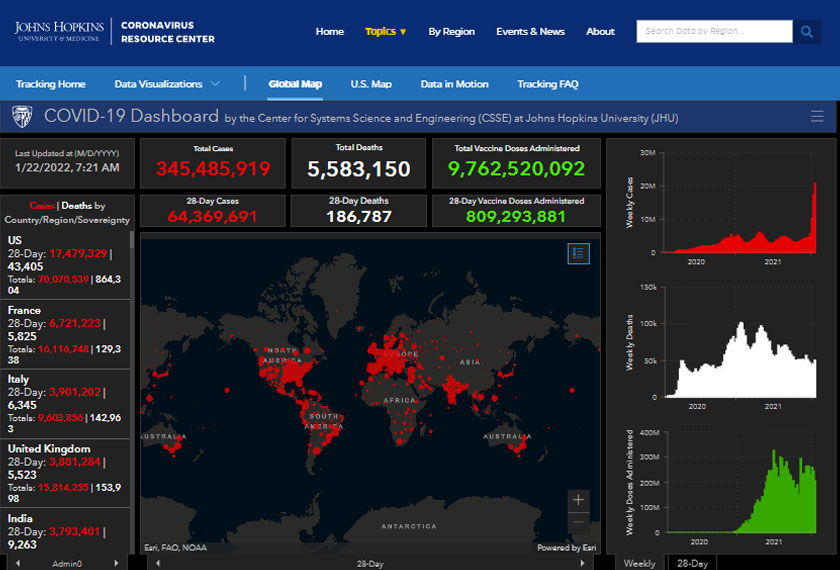
Task: Click the search magnifier button
Action: tap(807, 32)
